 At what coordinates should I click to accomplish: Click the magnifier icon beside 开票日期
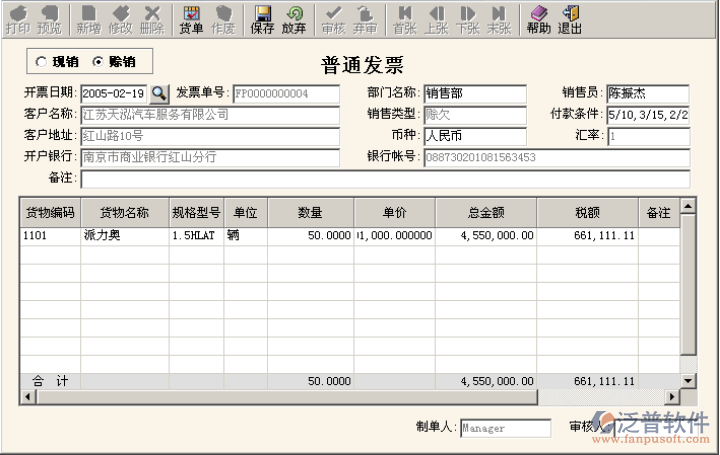[x=160, y=93]
